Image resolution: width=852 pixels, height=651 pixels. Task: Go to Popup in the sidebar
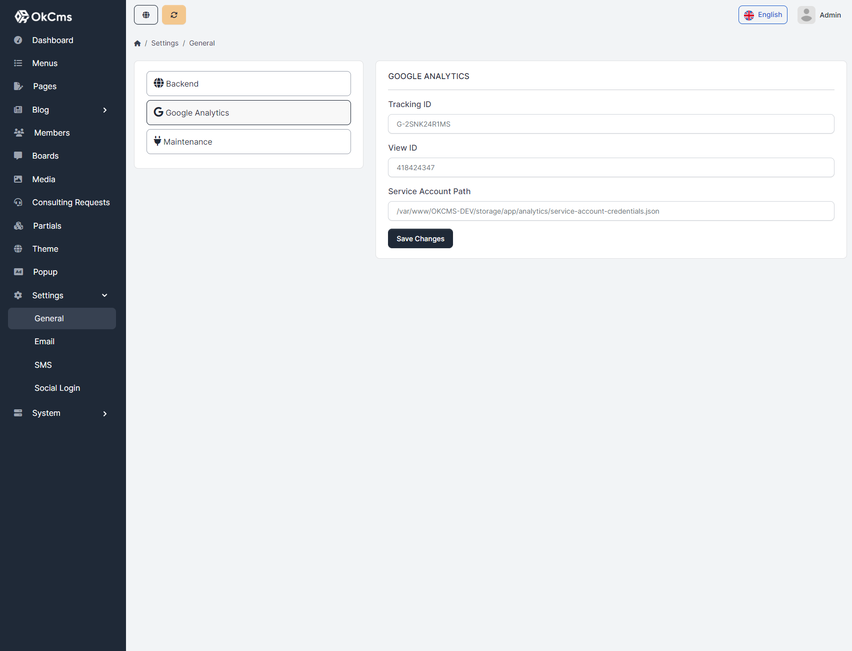[x=44, y=272]
